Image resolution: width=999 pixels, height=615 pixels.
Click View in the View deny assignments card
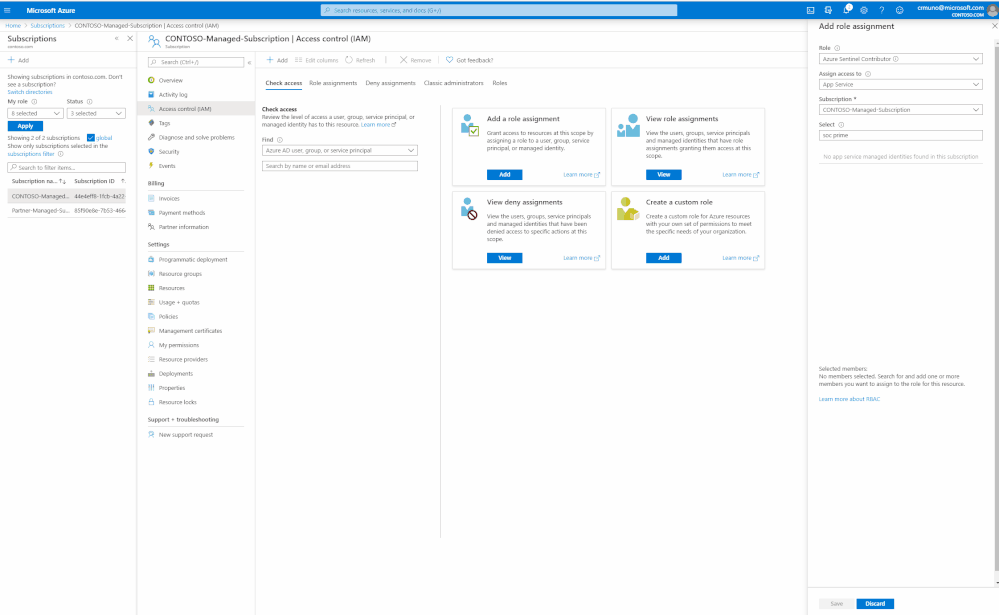pyautogui.click(x=505, y=258)
